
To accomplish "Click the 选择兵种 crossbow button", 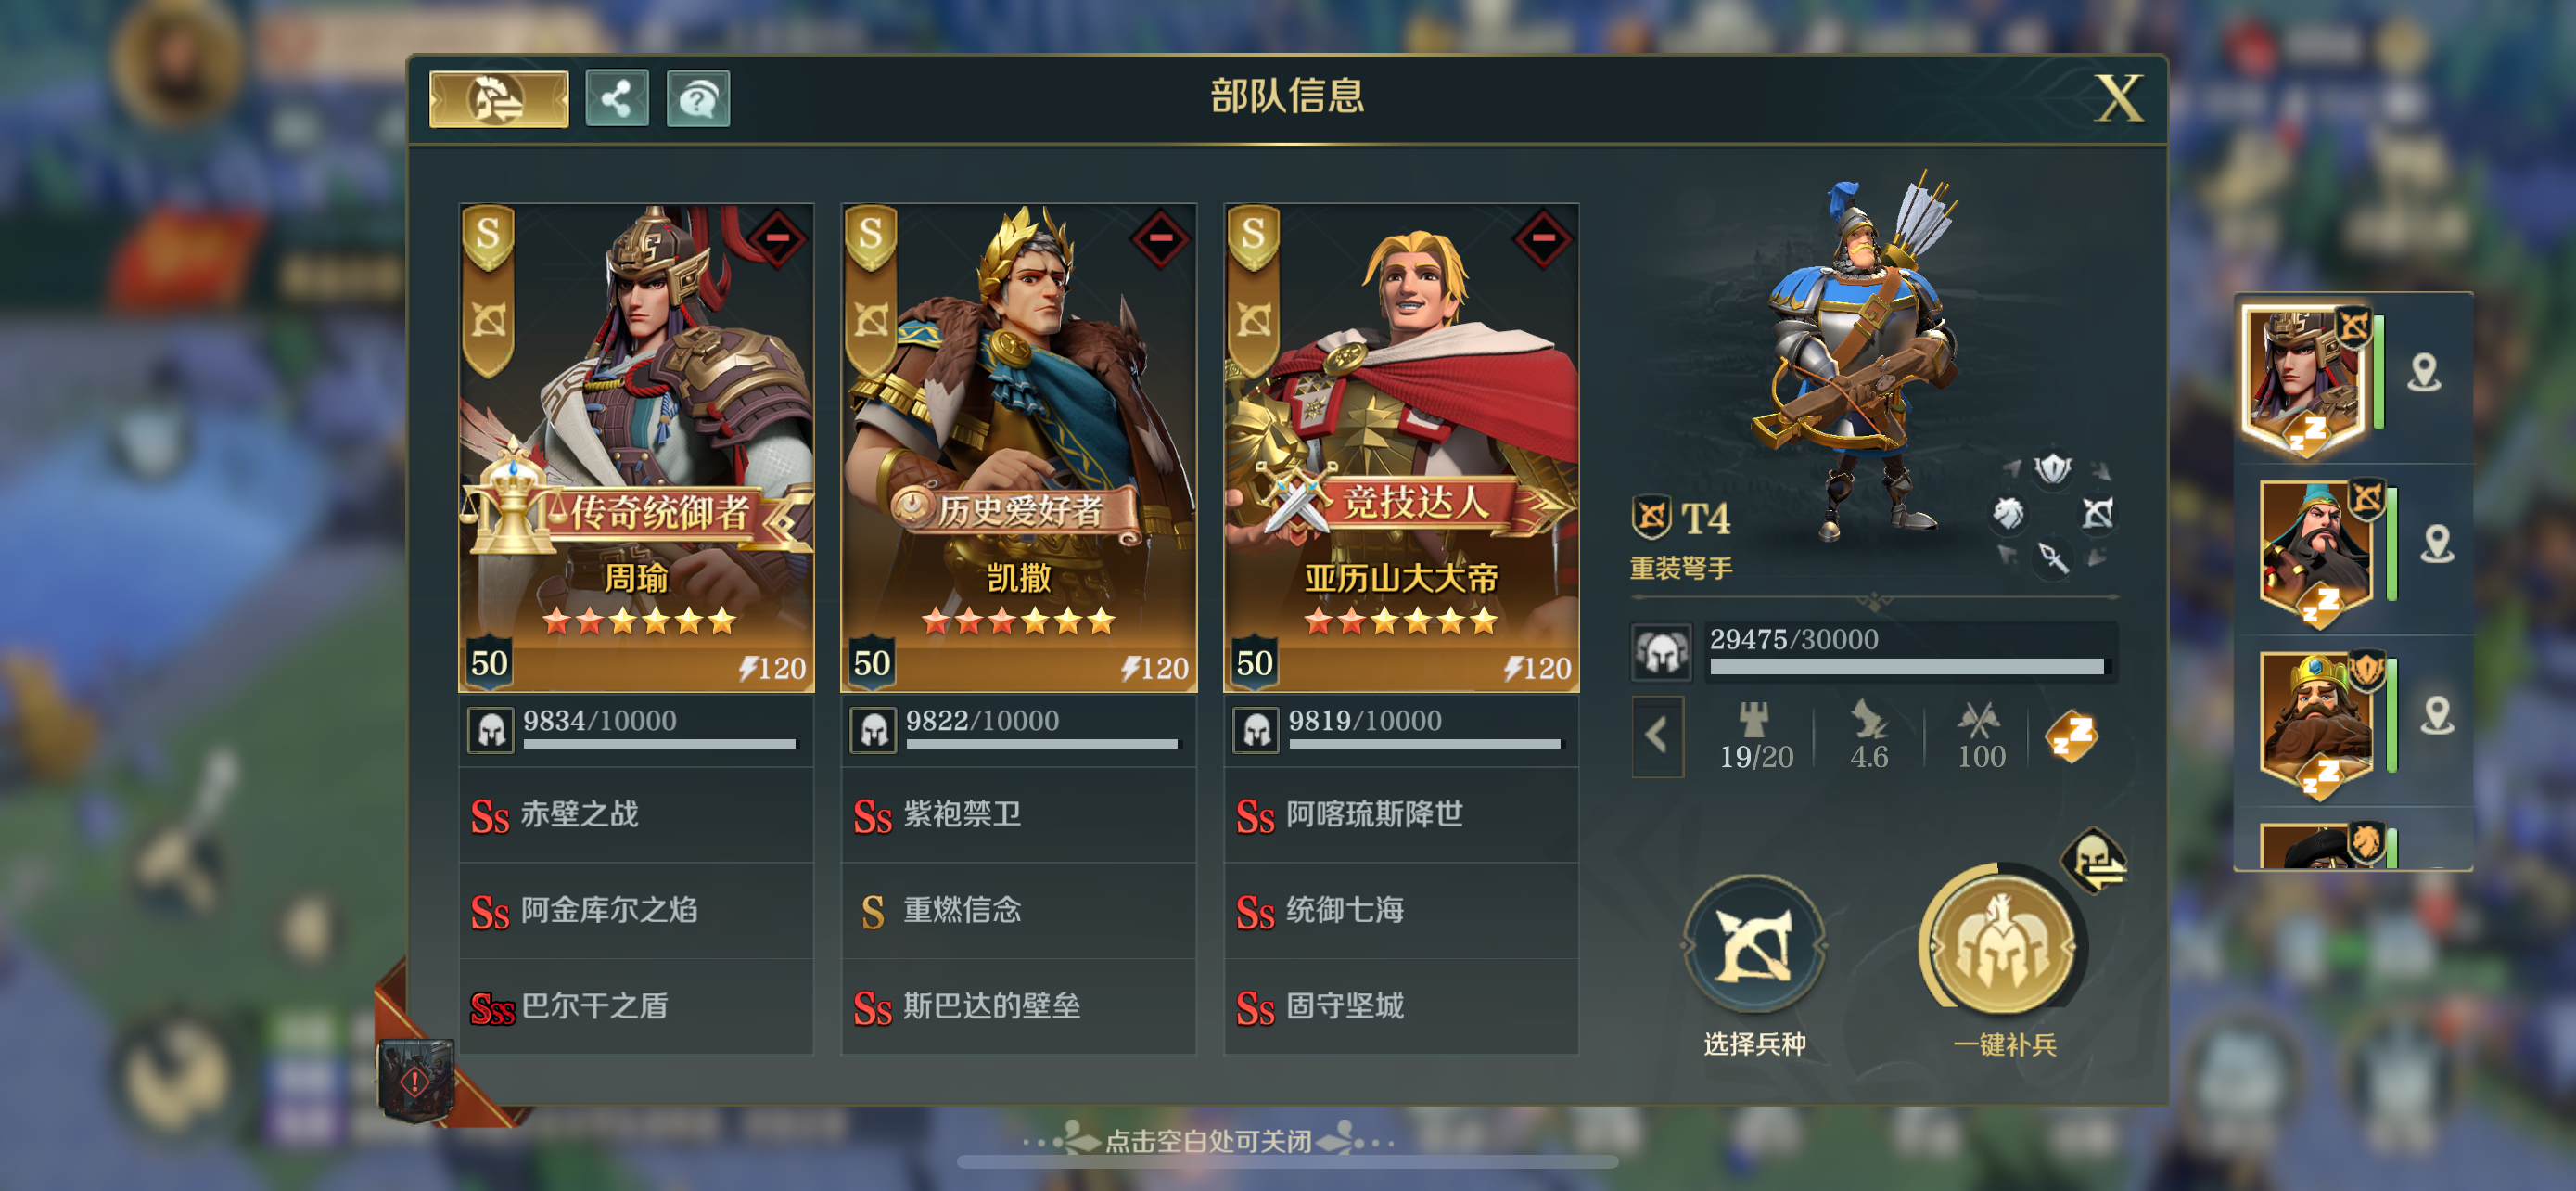I will [x=1754, y=945].
